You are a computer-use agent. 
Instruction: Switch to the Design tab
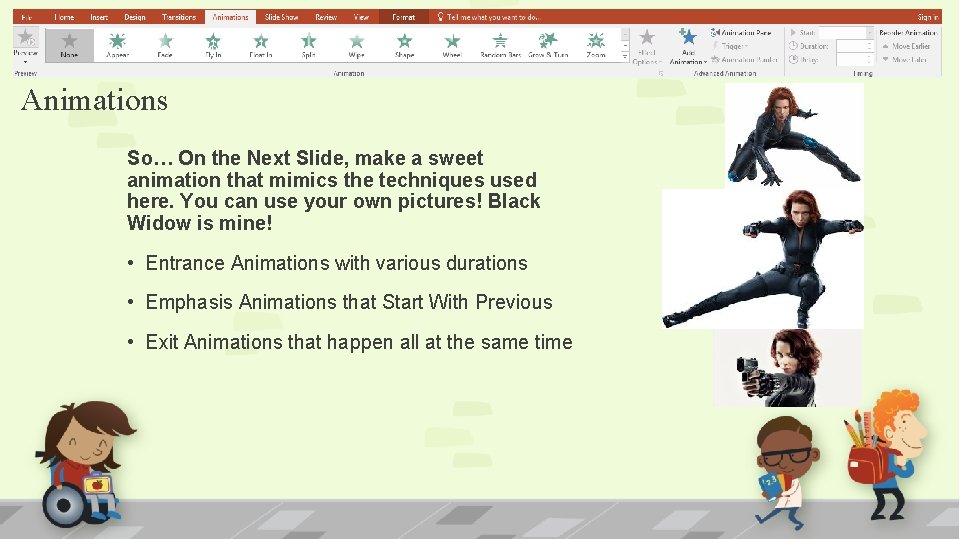pos(135,17)
